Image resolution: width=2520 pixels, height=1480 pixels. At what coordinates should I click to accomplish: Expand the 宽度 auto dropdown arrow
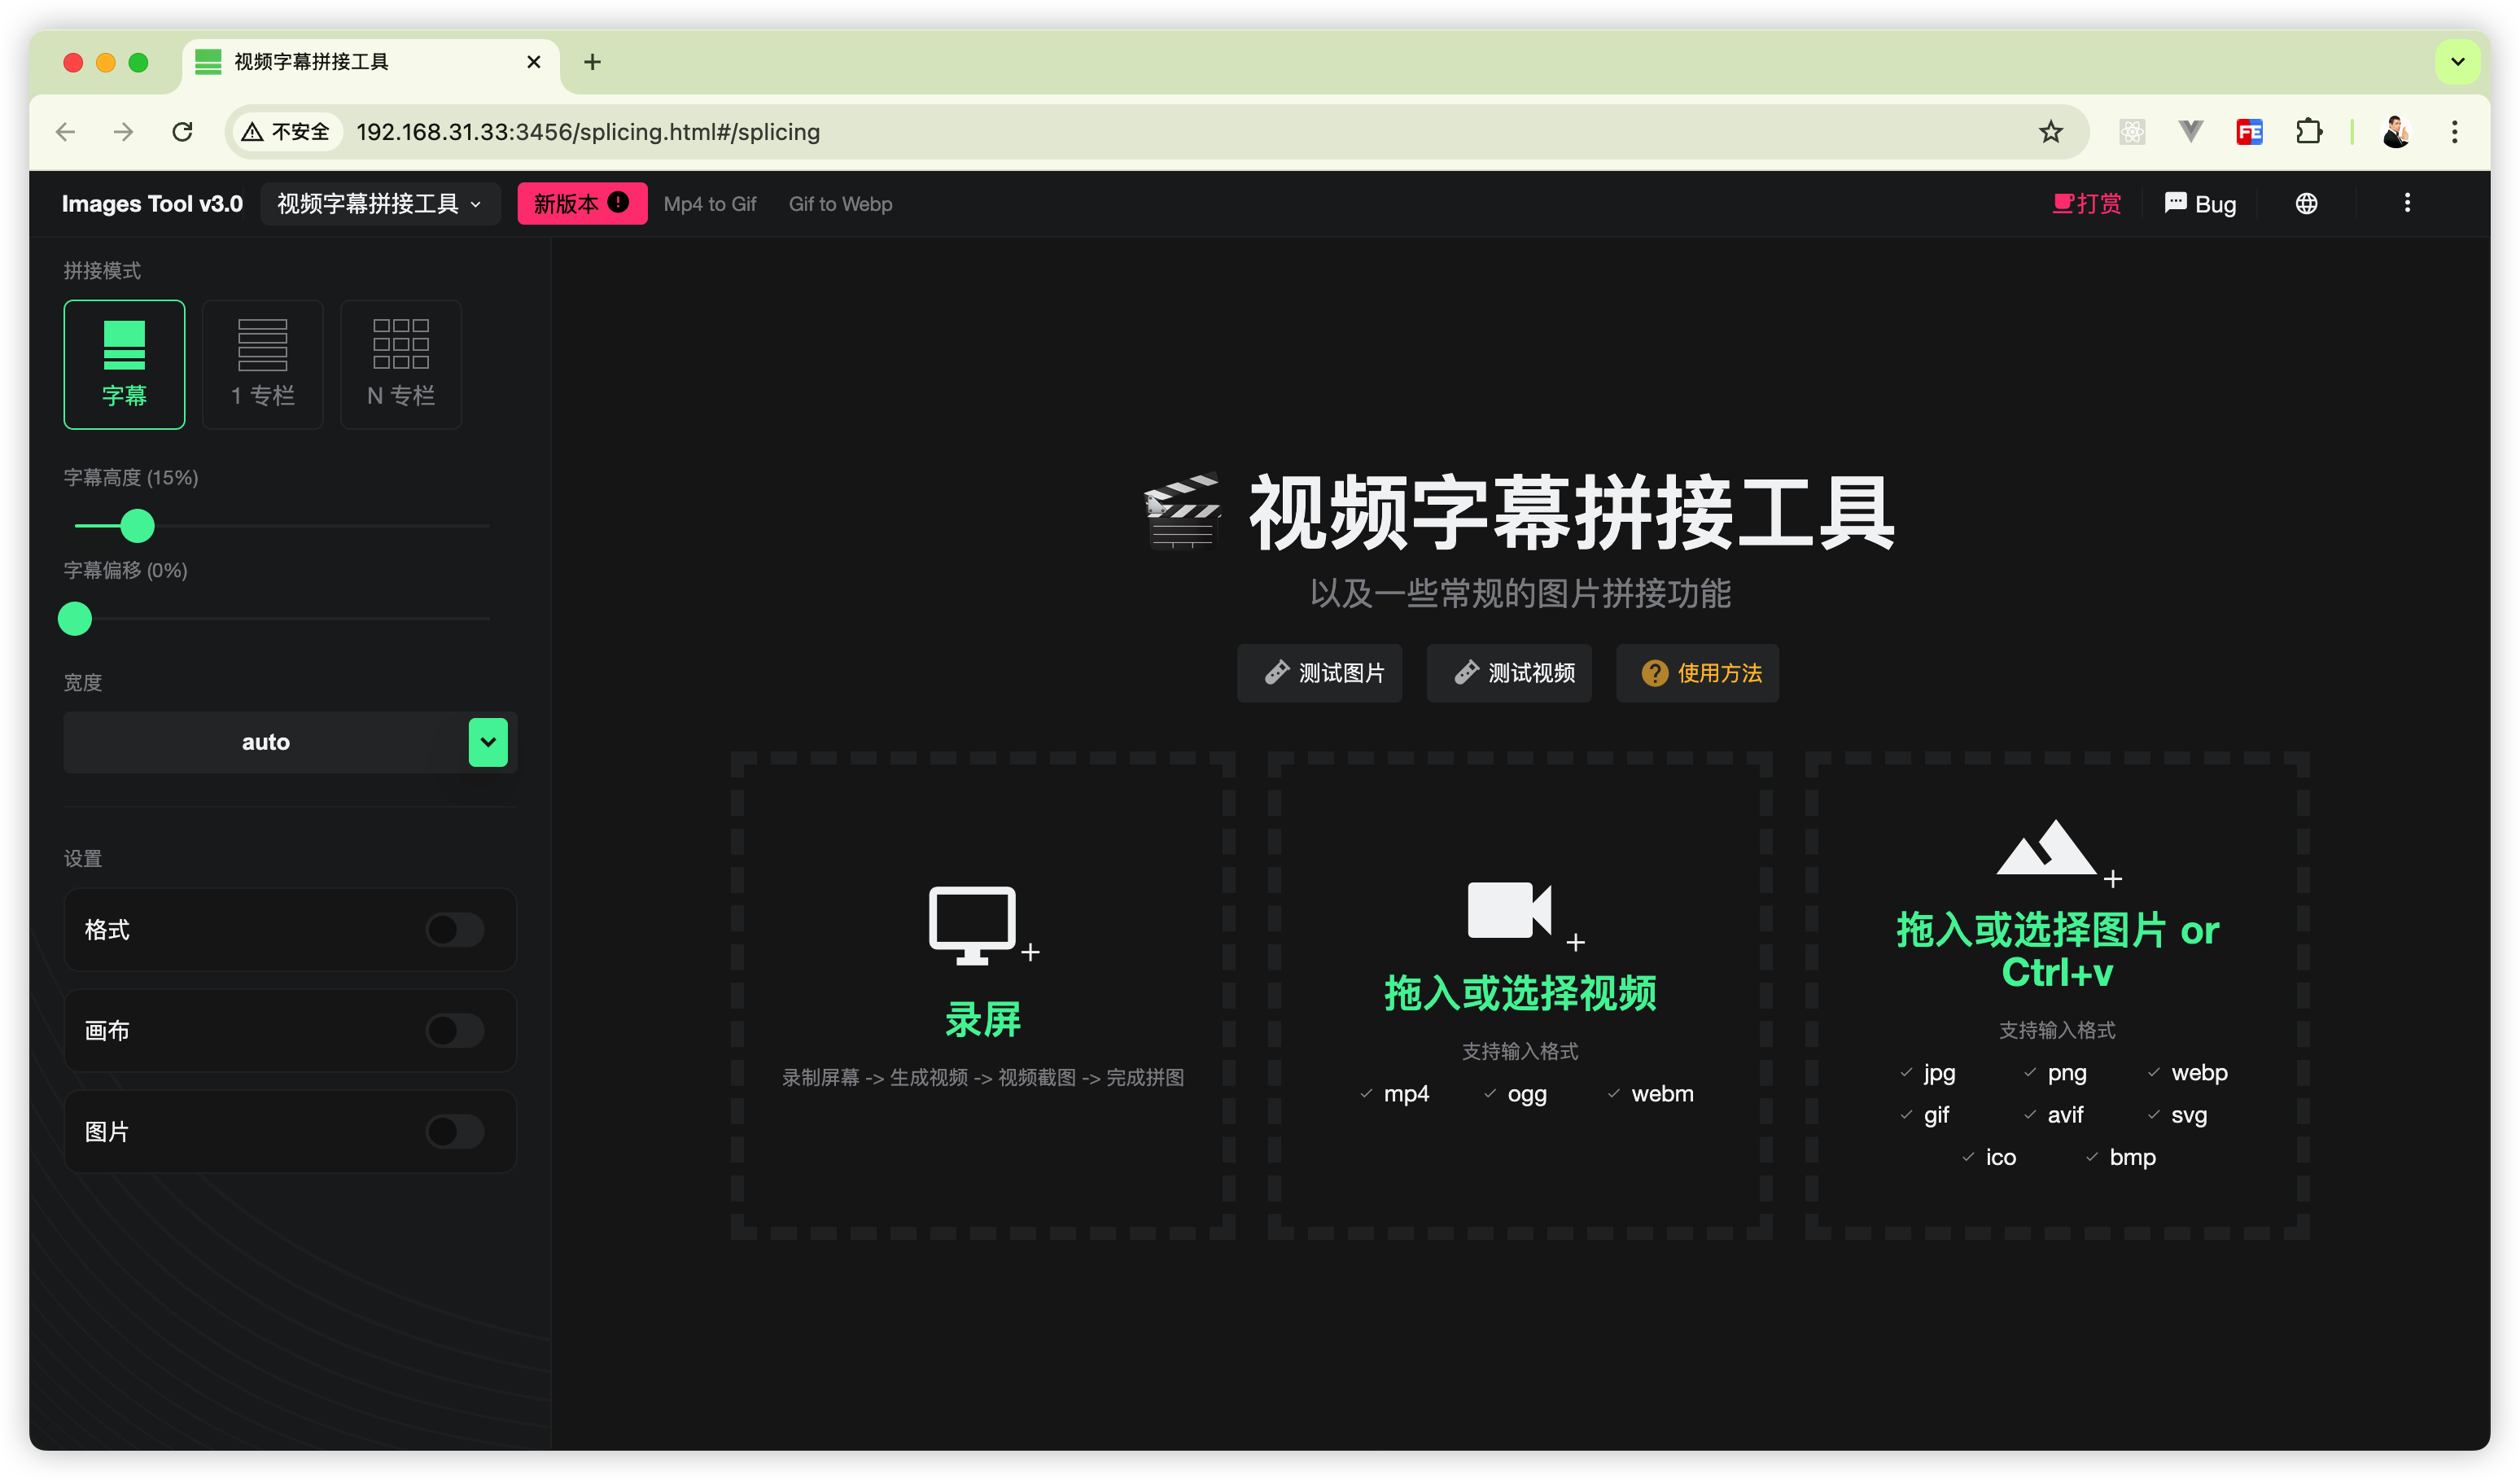pyautogui.click(x=488, y=742)
